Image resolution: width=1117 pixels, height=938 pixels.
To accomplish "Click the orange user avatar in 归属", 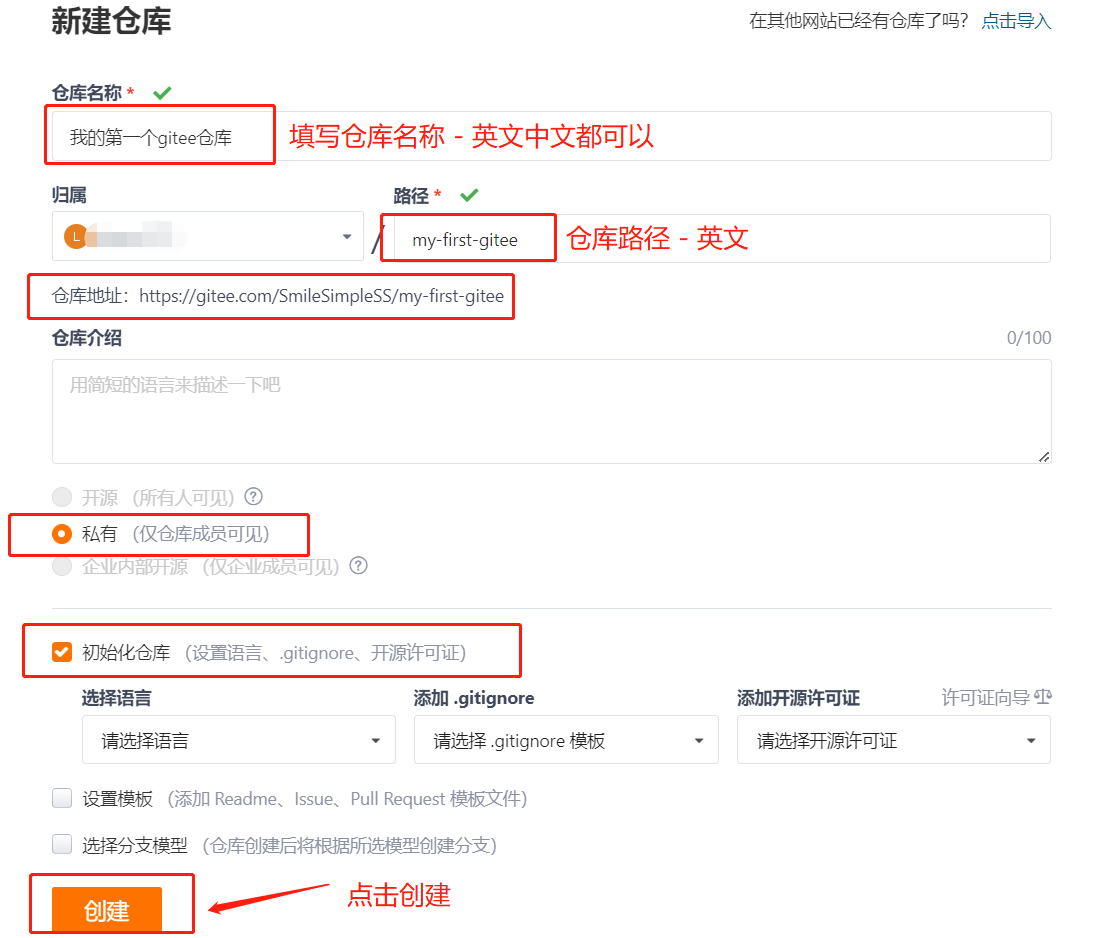I will pyautogui.click(x=75, y=237).
